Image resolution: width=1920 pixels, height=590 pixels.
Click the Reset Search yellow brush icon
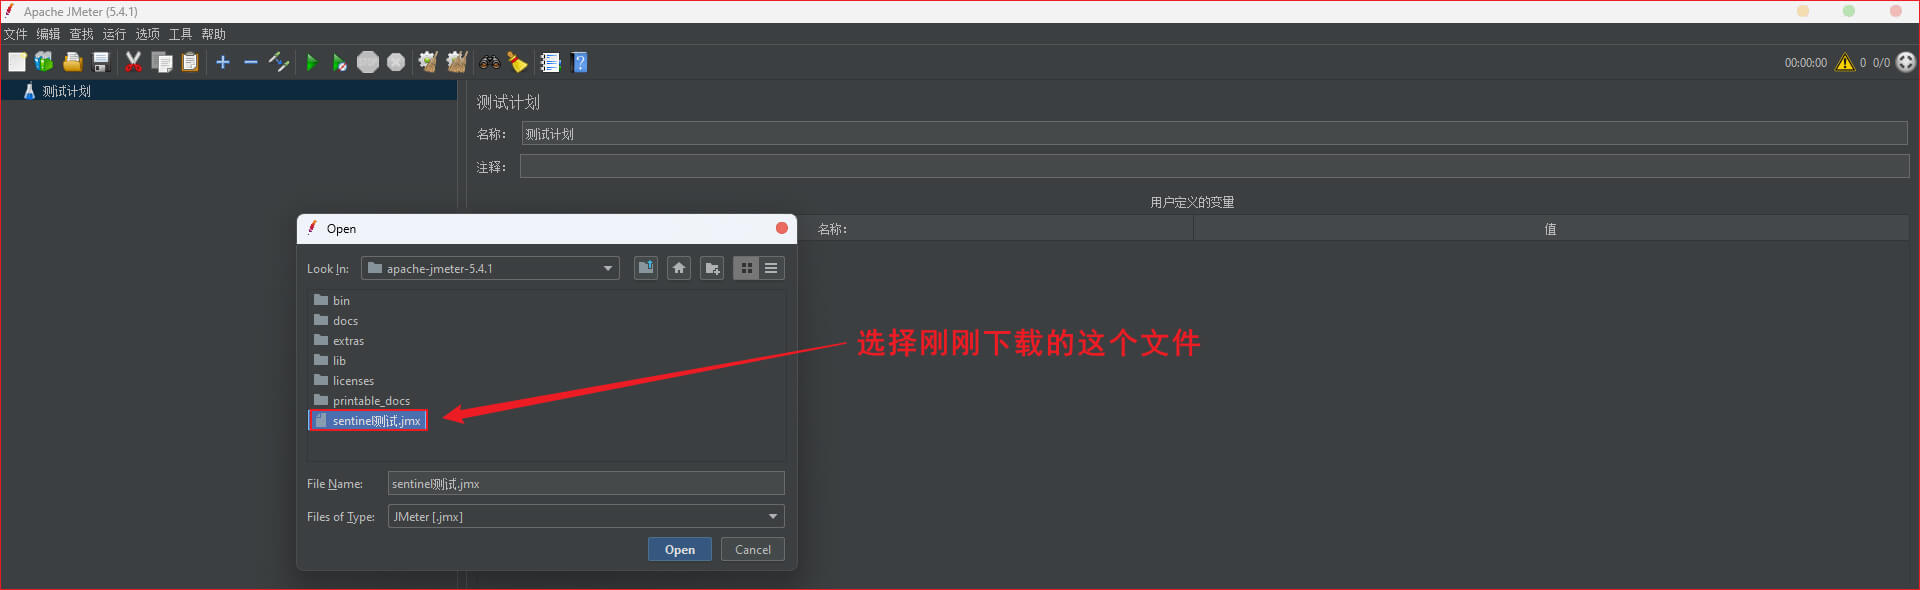pos(517,62)
